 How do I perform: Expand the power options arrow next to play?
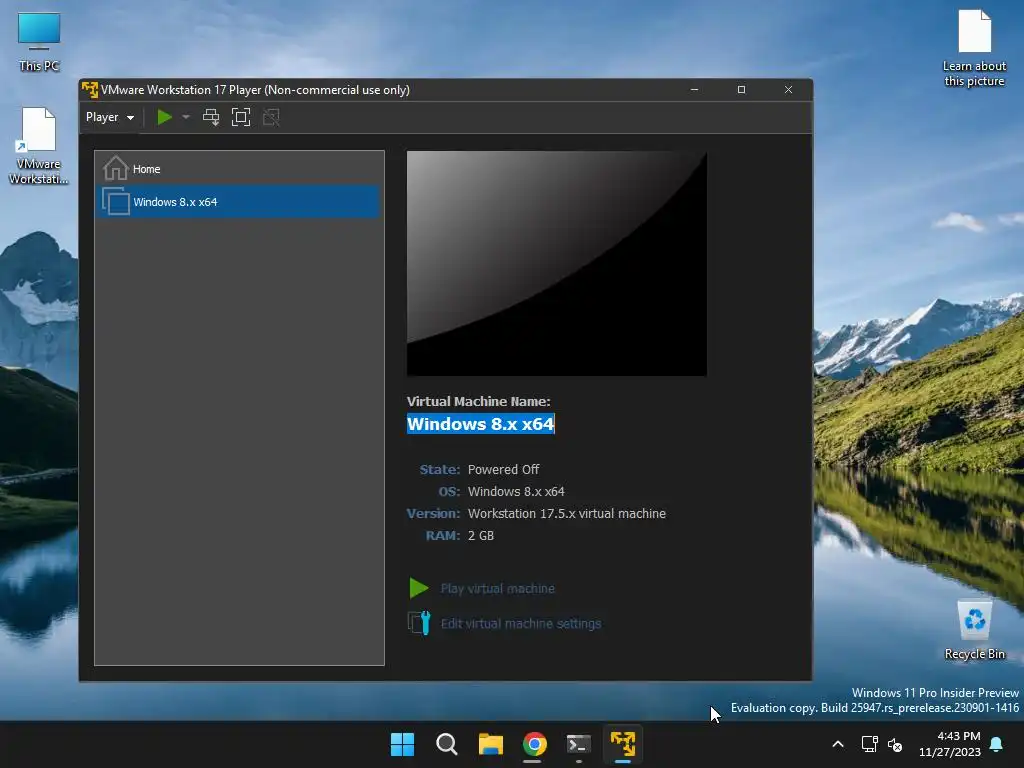coord(186,118)
